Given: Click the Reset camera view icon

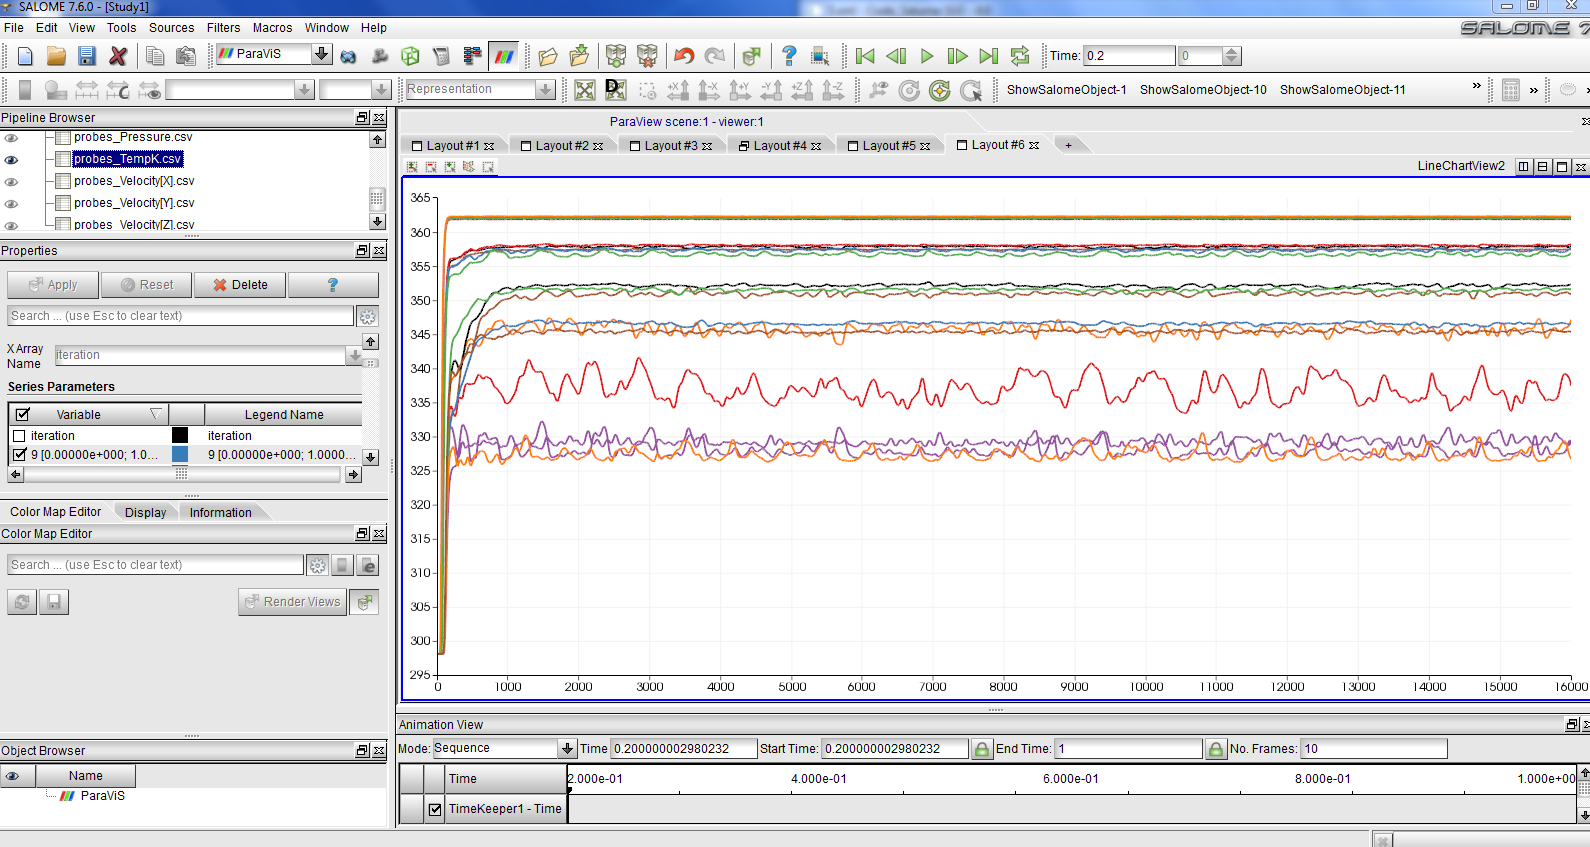Looking at the screenshot, I should [585, 91].
